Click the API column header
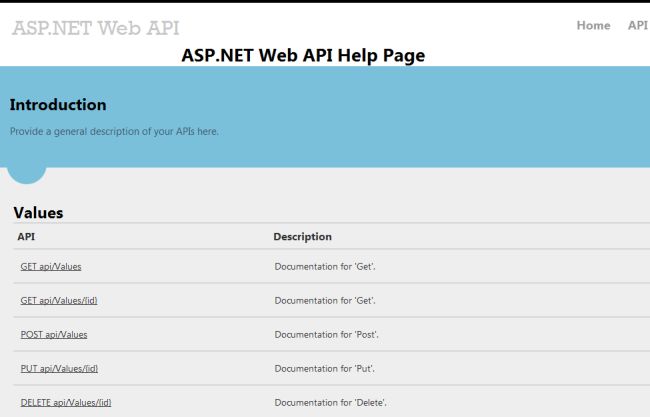The width and height of the screenshot is (650, 417). tap(26, 237)
